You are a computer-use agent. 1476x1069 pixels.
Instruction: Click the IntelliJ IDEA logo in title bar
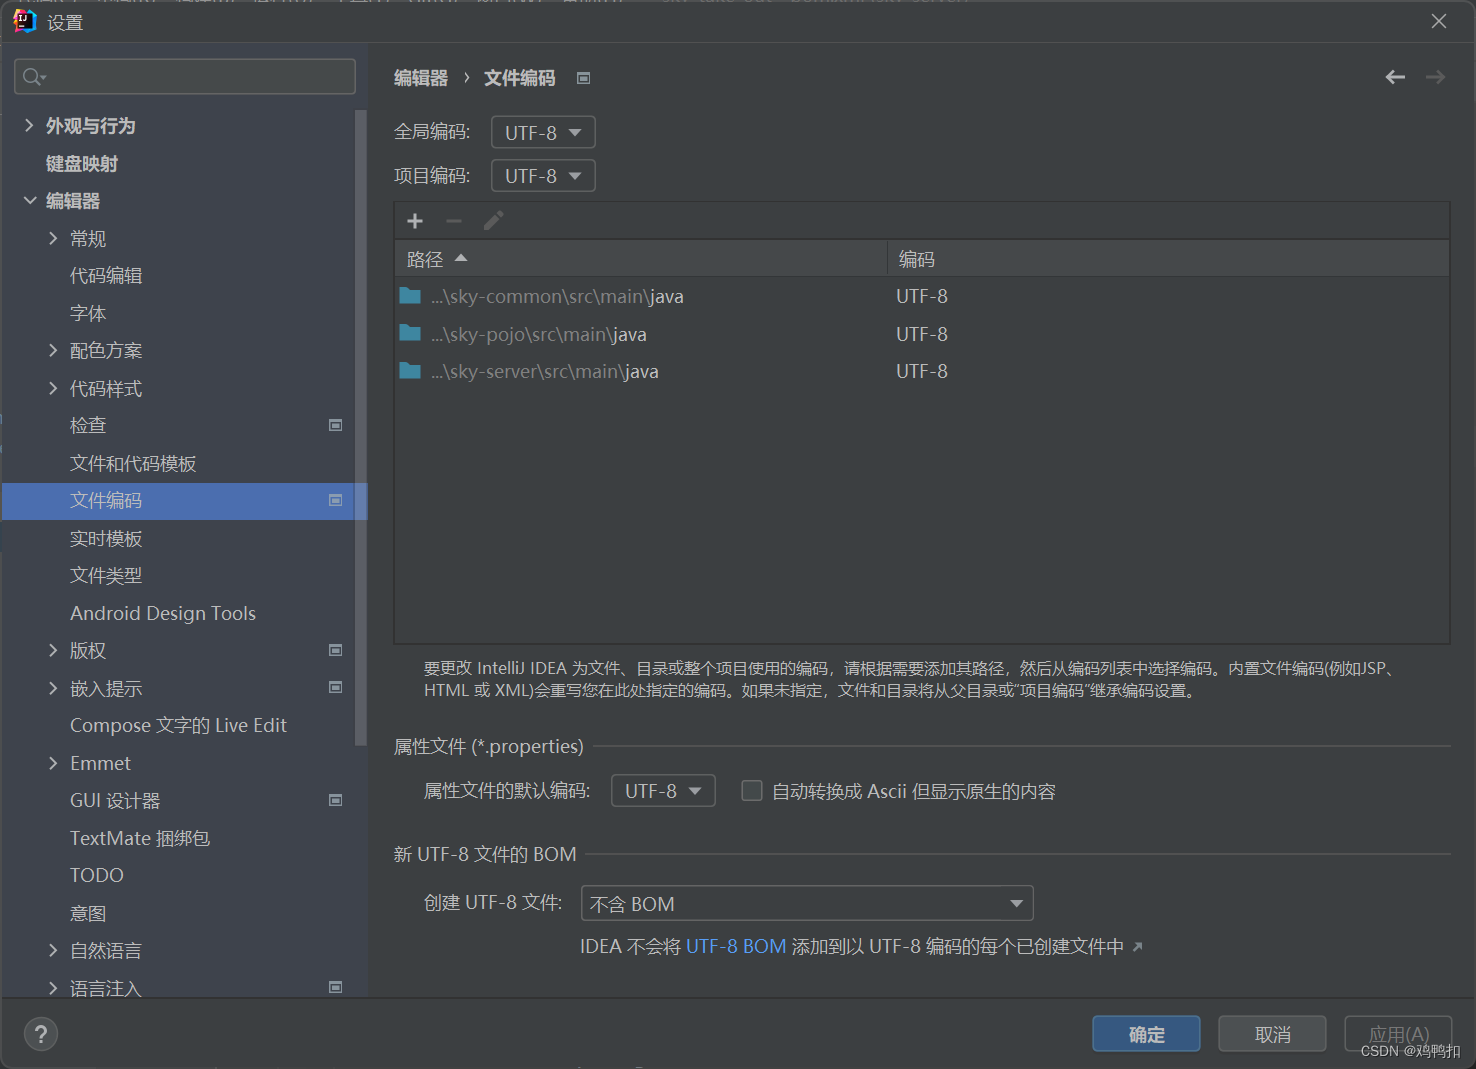(x=24, y=21)
